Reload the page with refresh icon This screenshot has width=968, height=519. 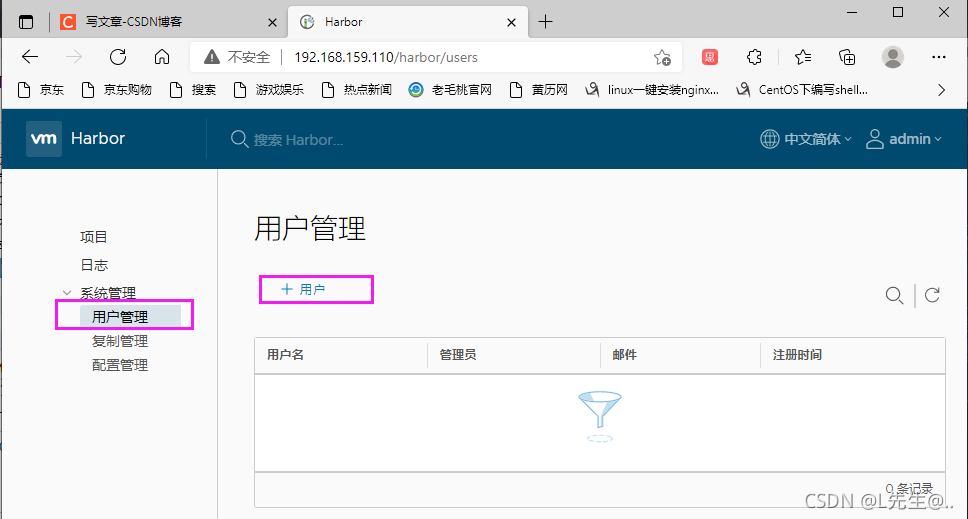point(118,57)
